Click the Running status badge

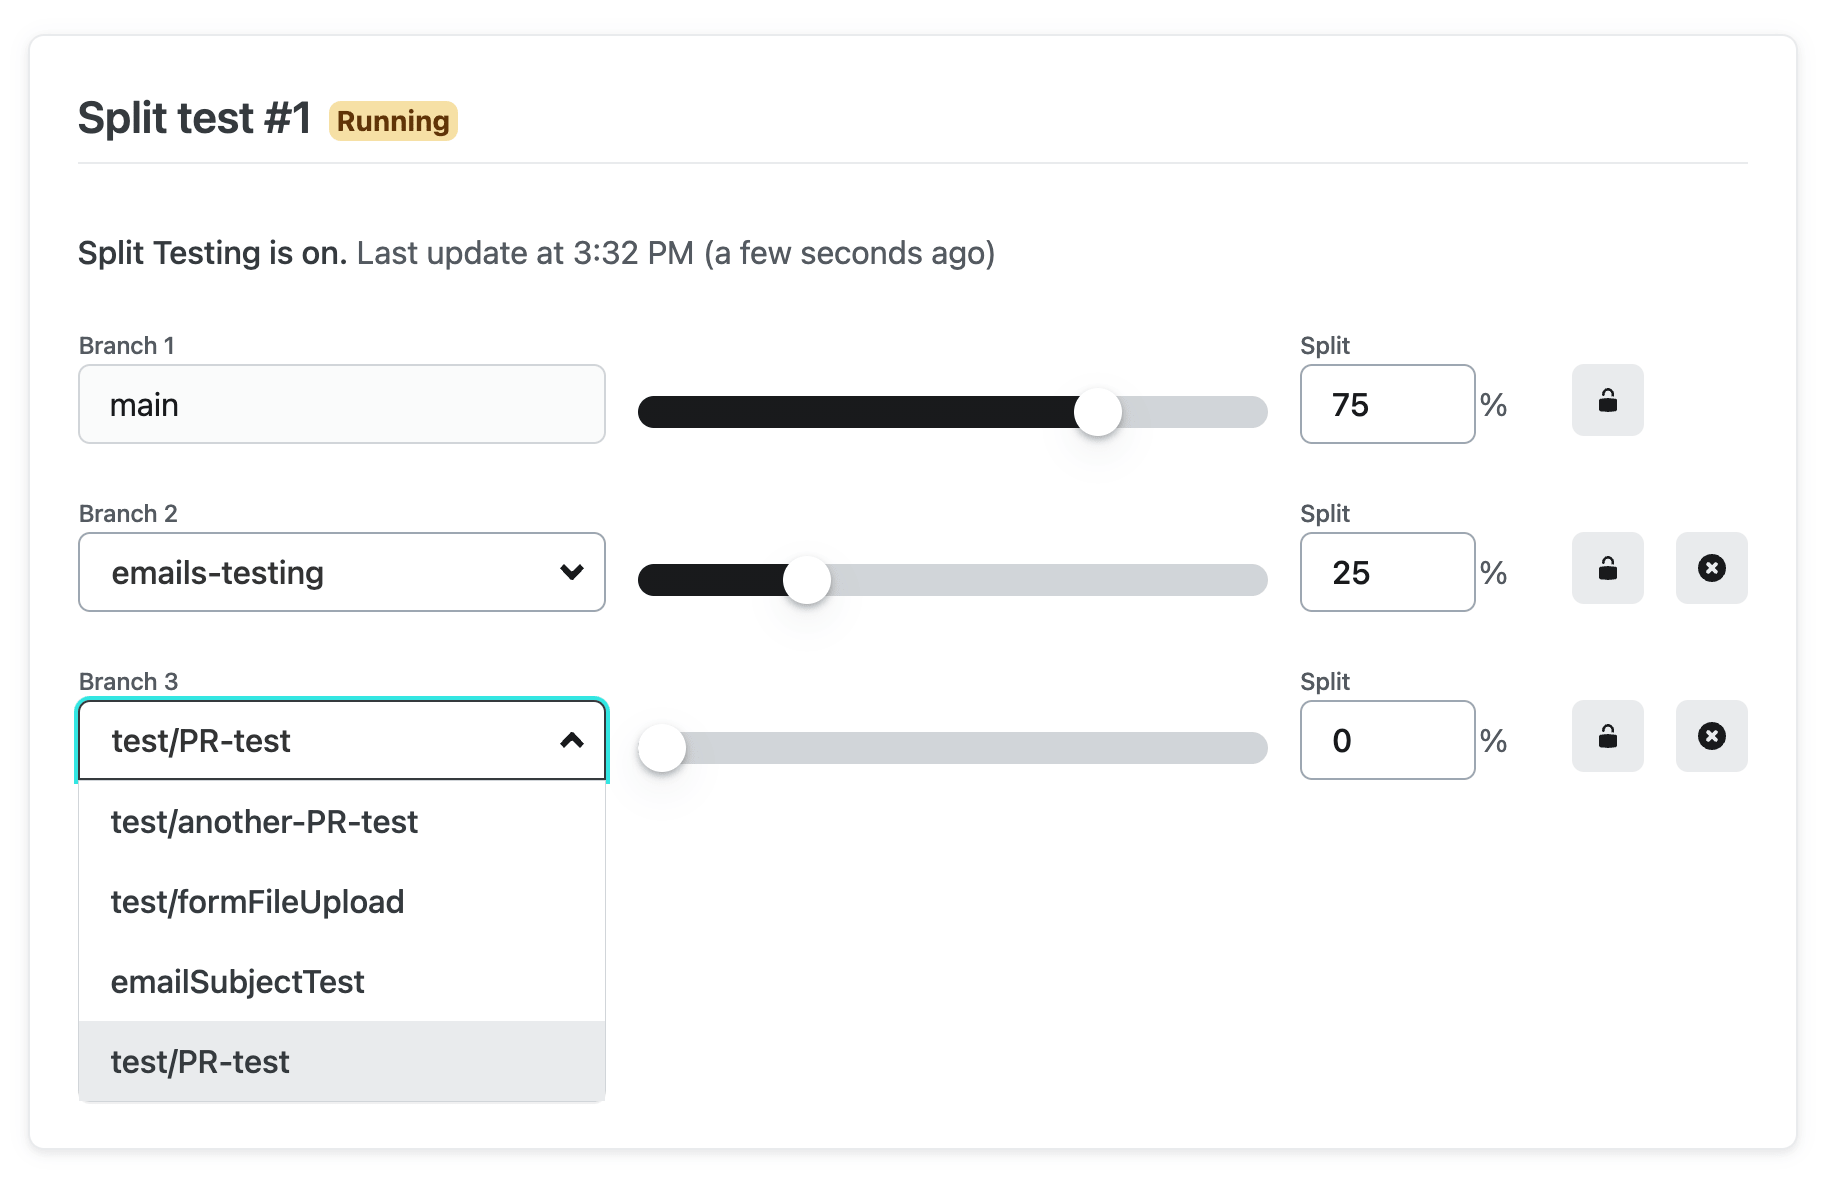(x=393, y=121)
